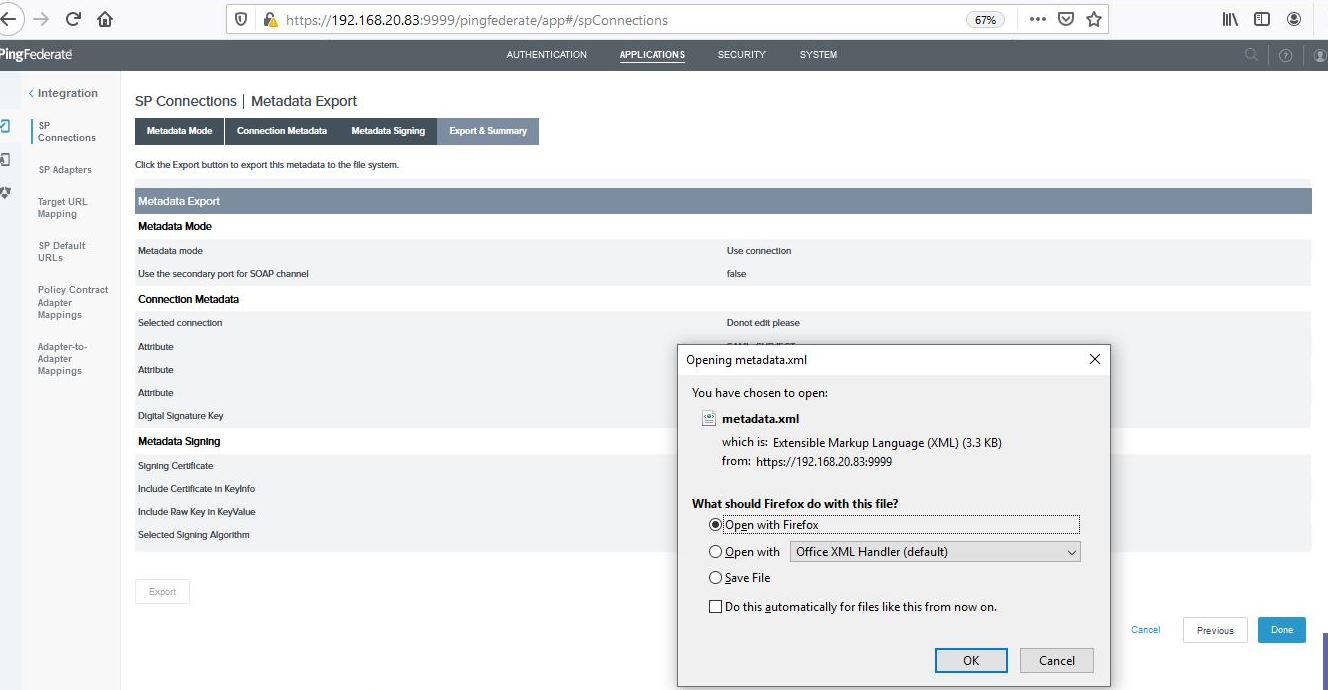Select the Export & Summary tab

488,131
